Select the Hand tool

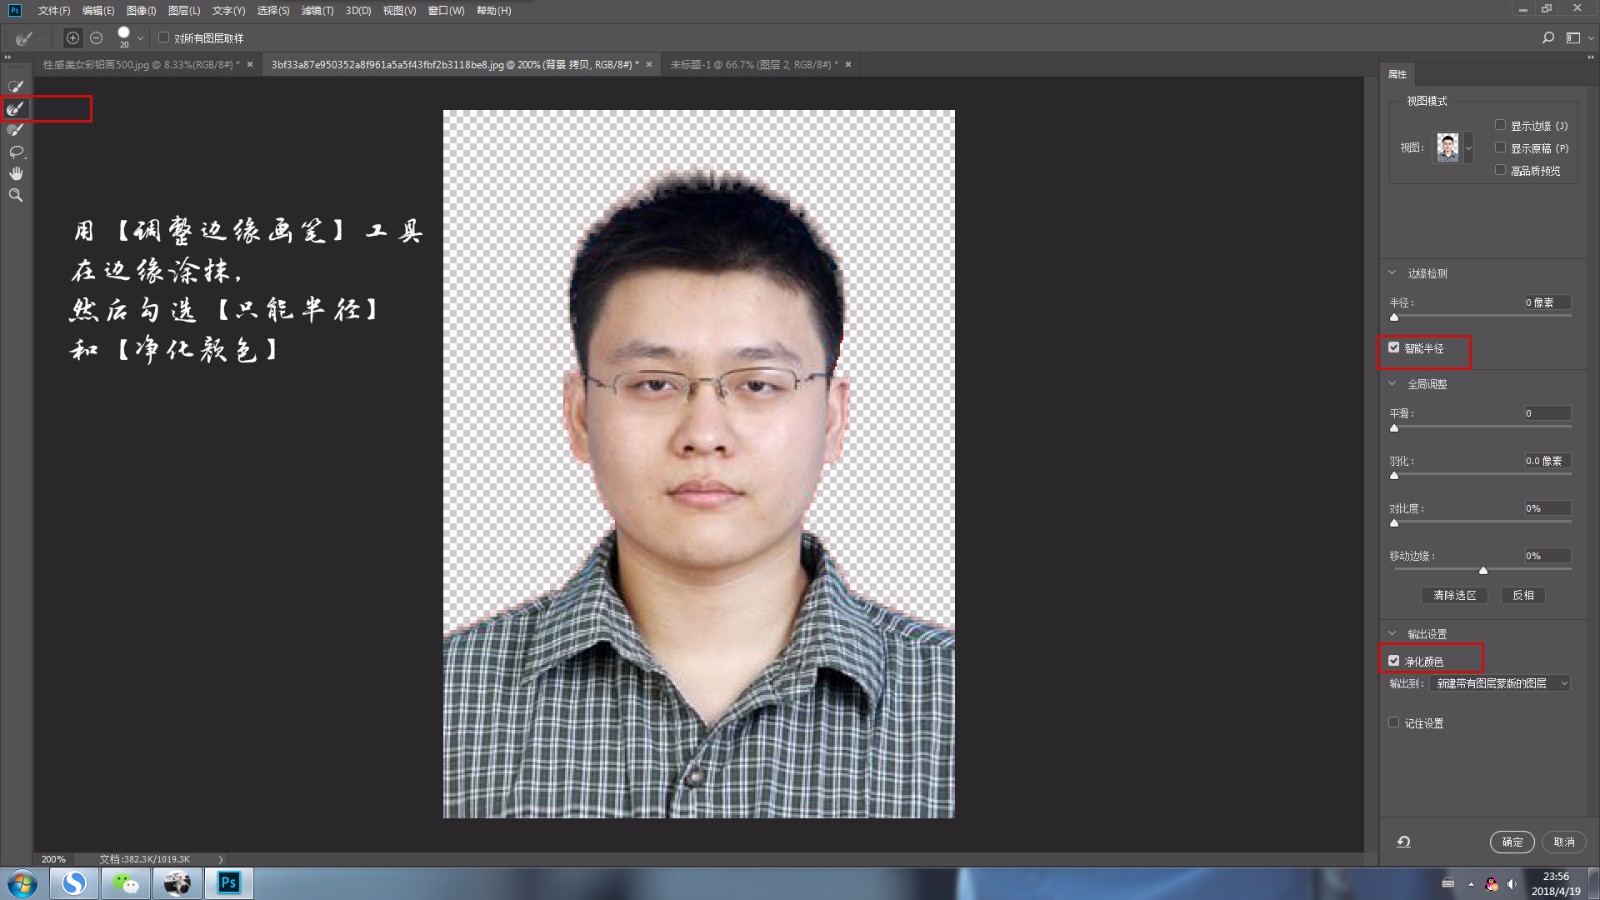point(15,174)
